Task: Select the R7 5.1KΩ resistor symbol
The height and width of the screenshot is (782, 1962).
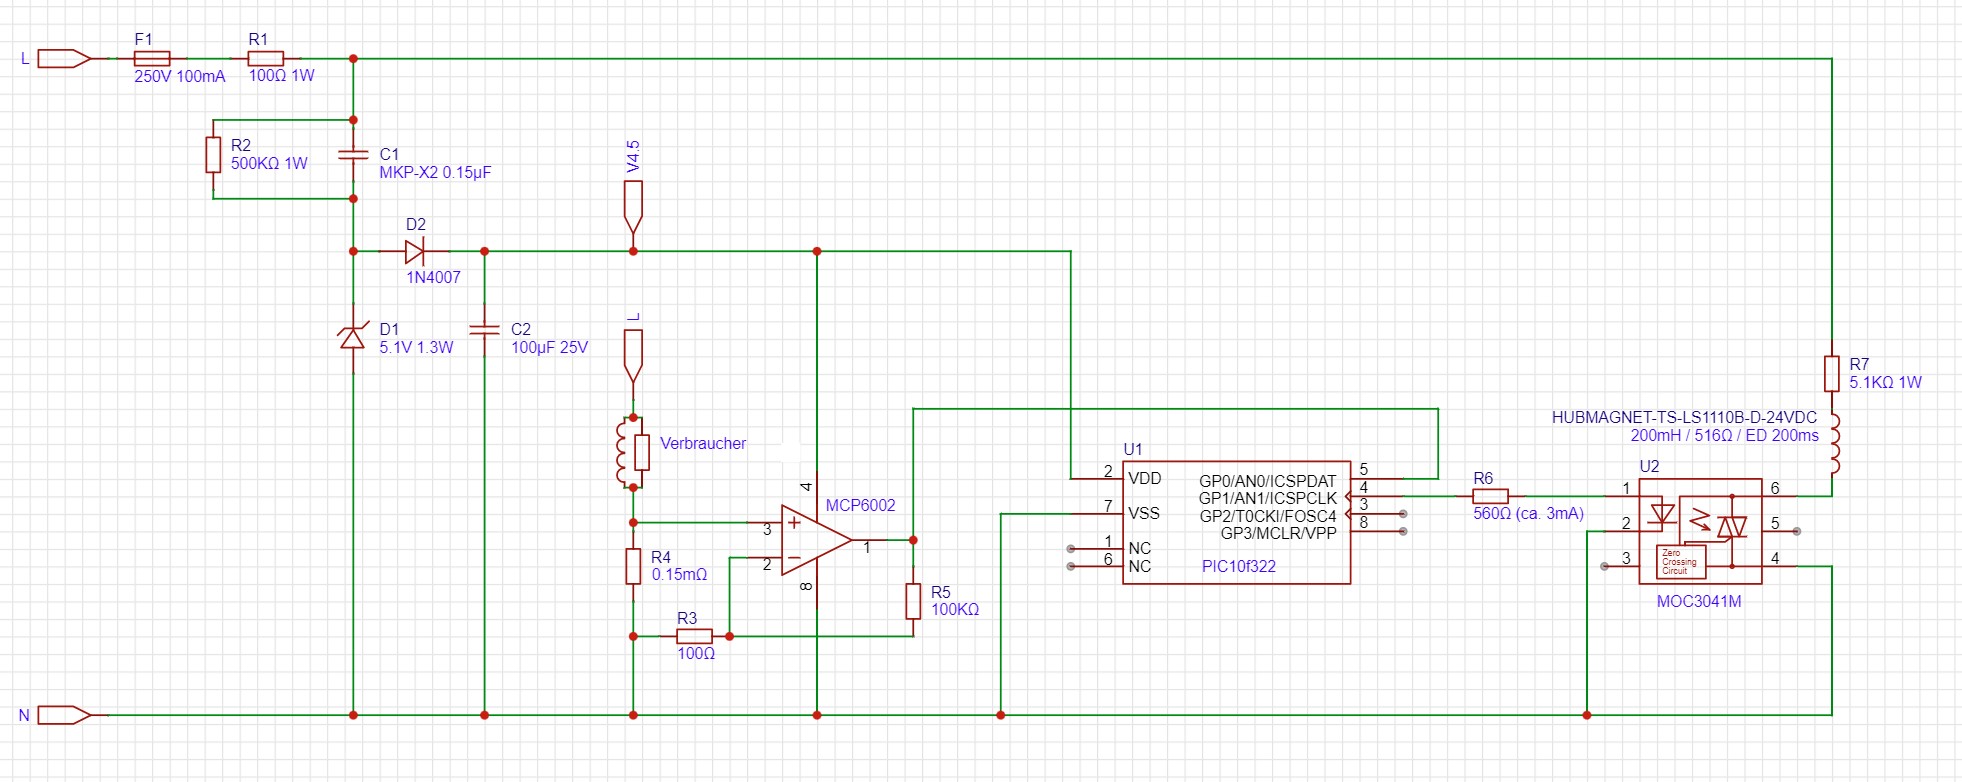Action: (1831, 373)
